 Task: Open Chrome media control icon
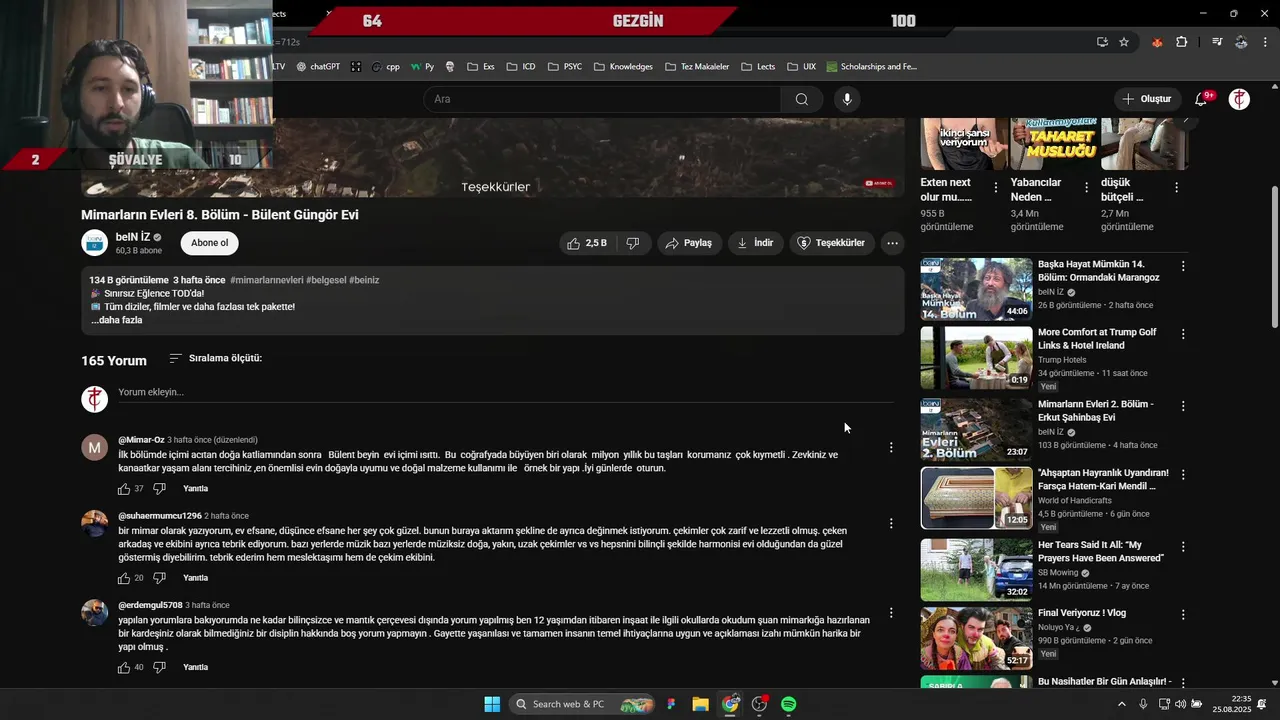pyautogui.click(x=1217, y=42)
